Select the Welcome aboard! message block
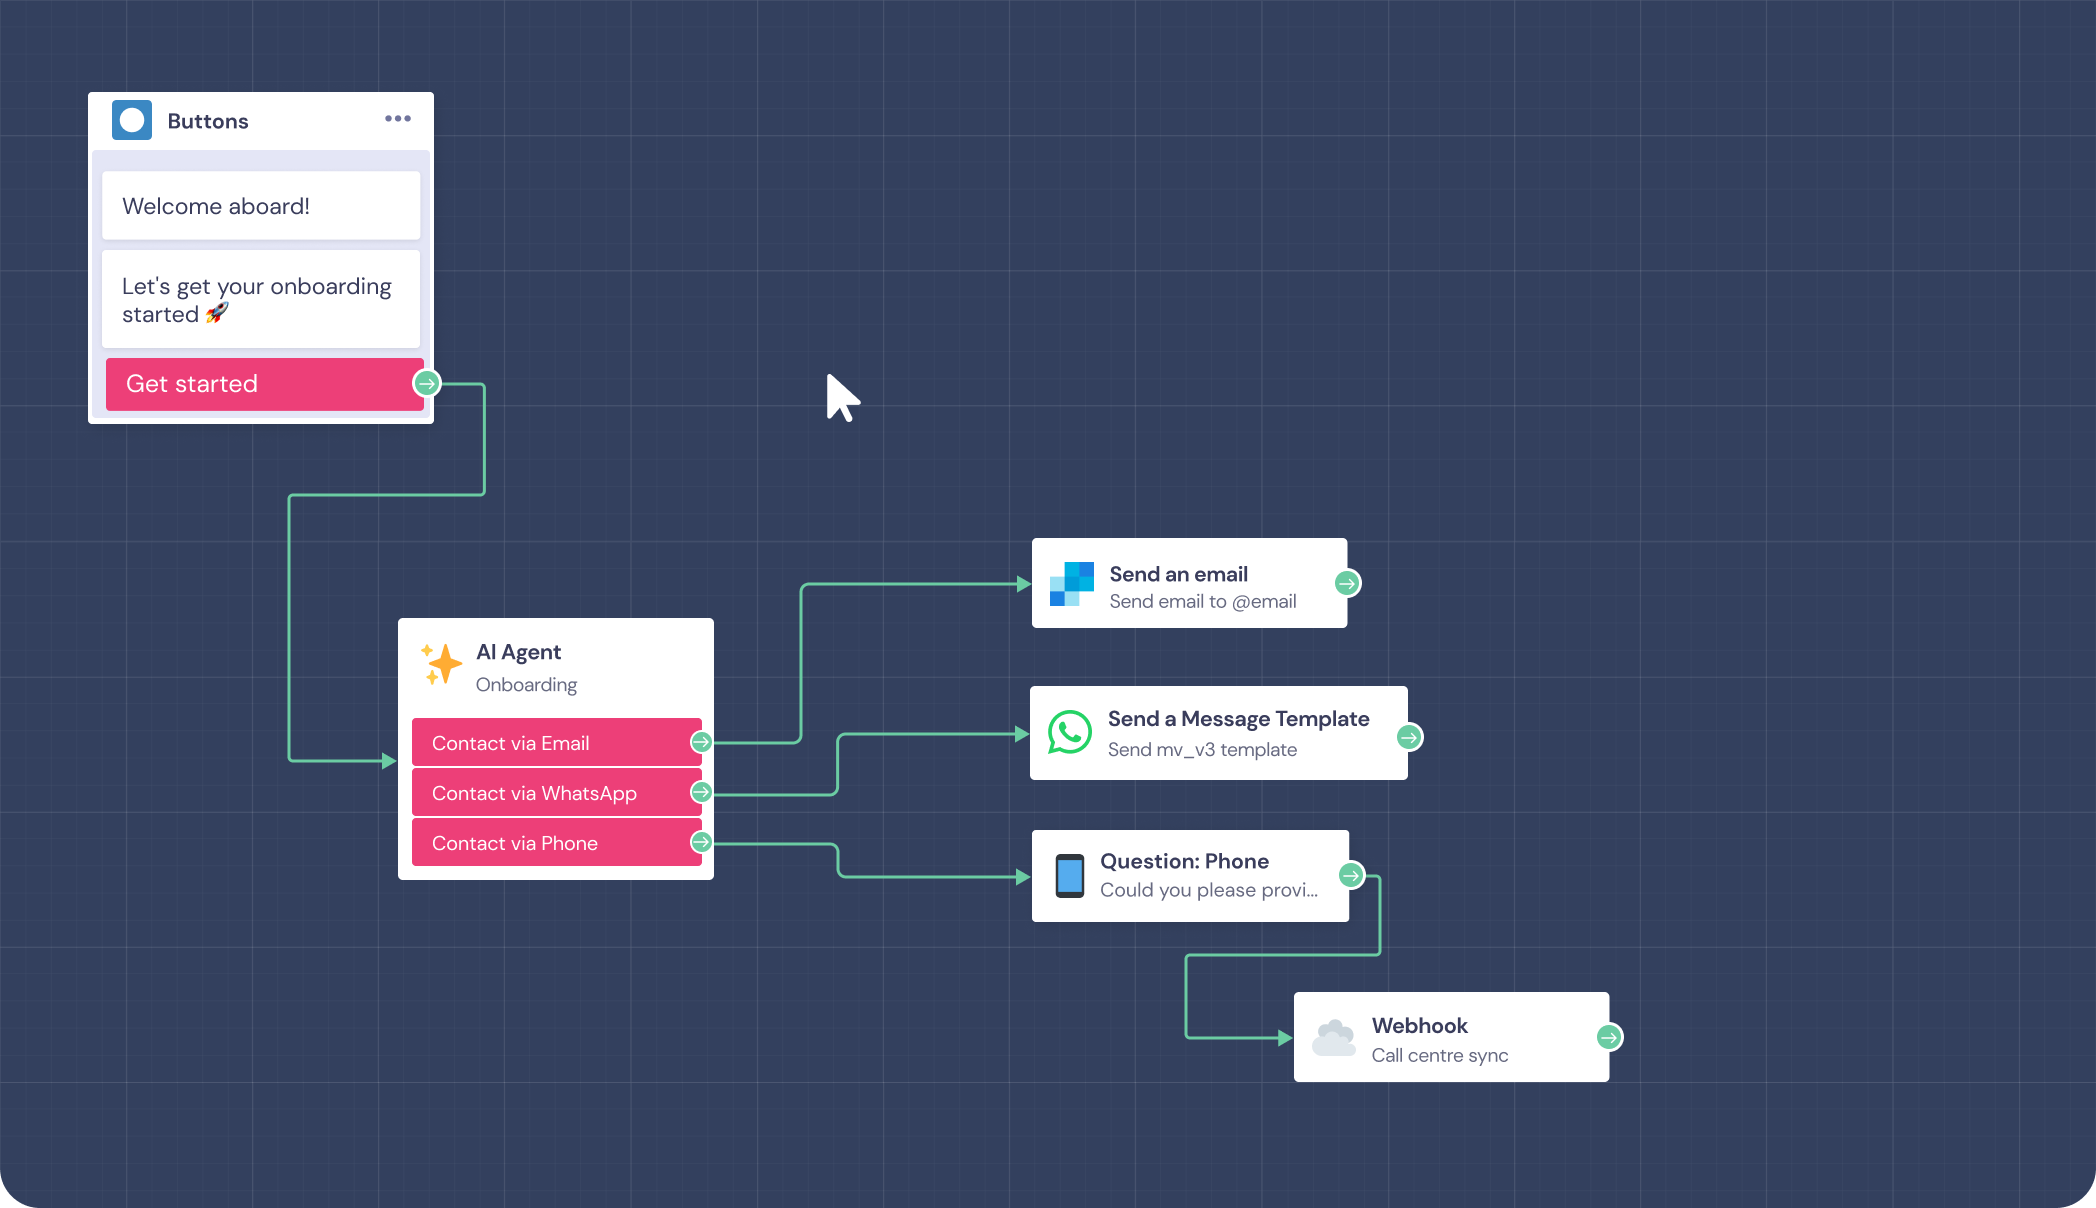 click(x=260, y=205)
